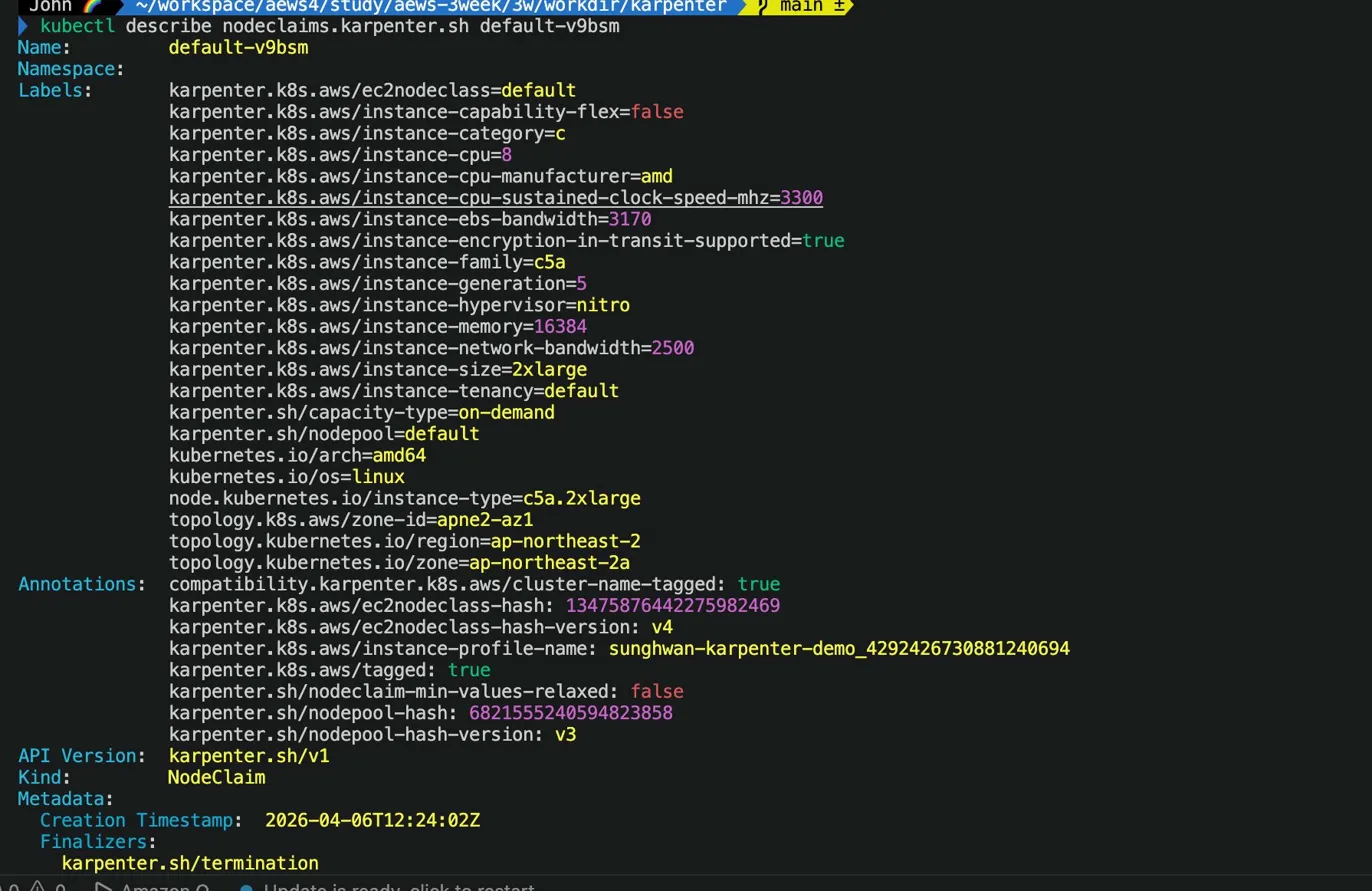Click the Finalizers: field label
Viewport: 1372px width, 891px height.
[x=98, y=842]
